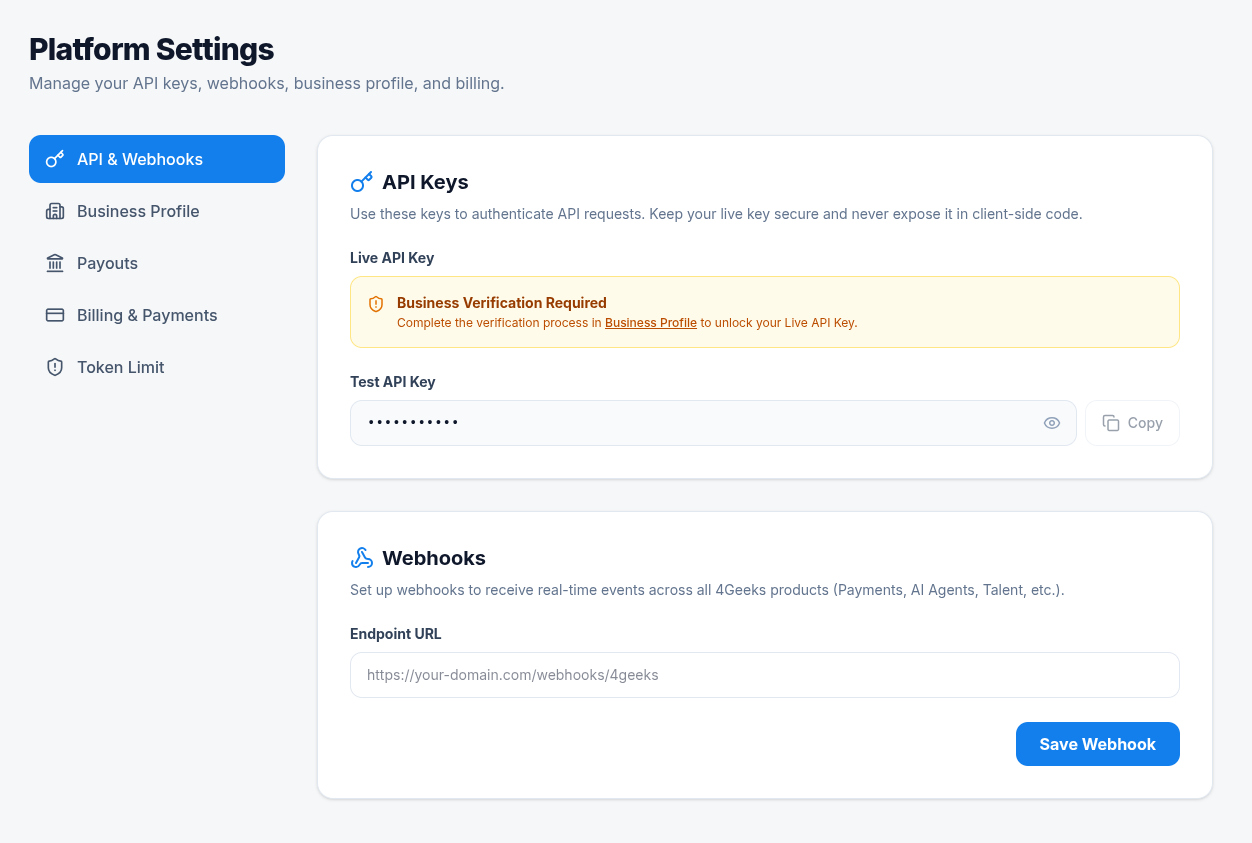This screenshot has width=1252, height=843.
Task: Click the copy icon inside the Copy button
Action: pyautogui.click(x=1112, y=423)
